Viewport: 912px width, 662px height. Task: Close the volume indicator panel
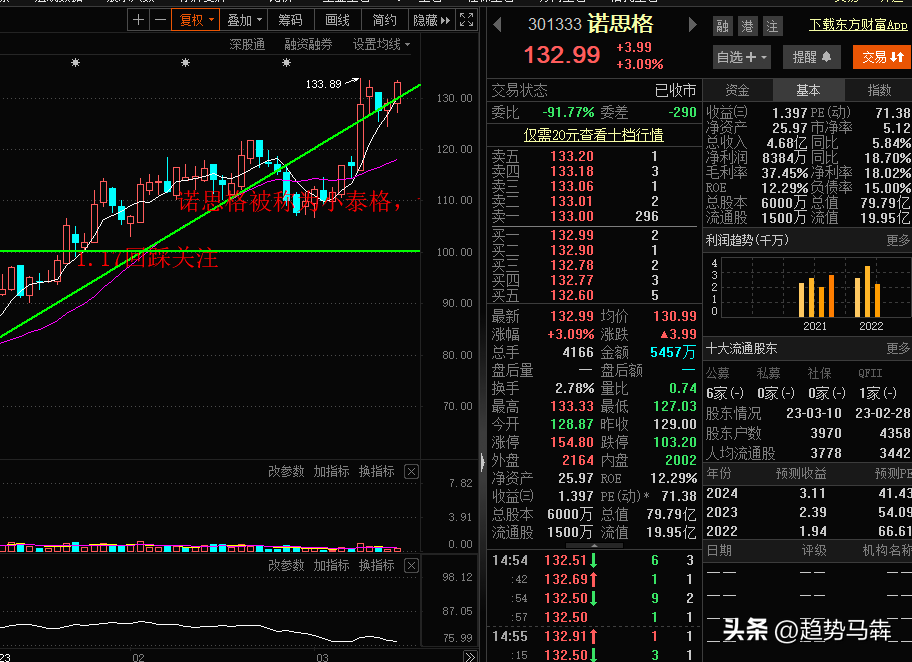pyautogui.click(x=411, y=471)
